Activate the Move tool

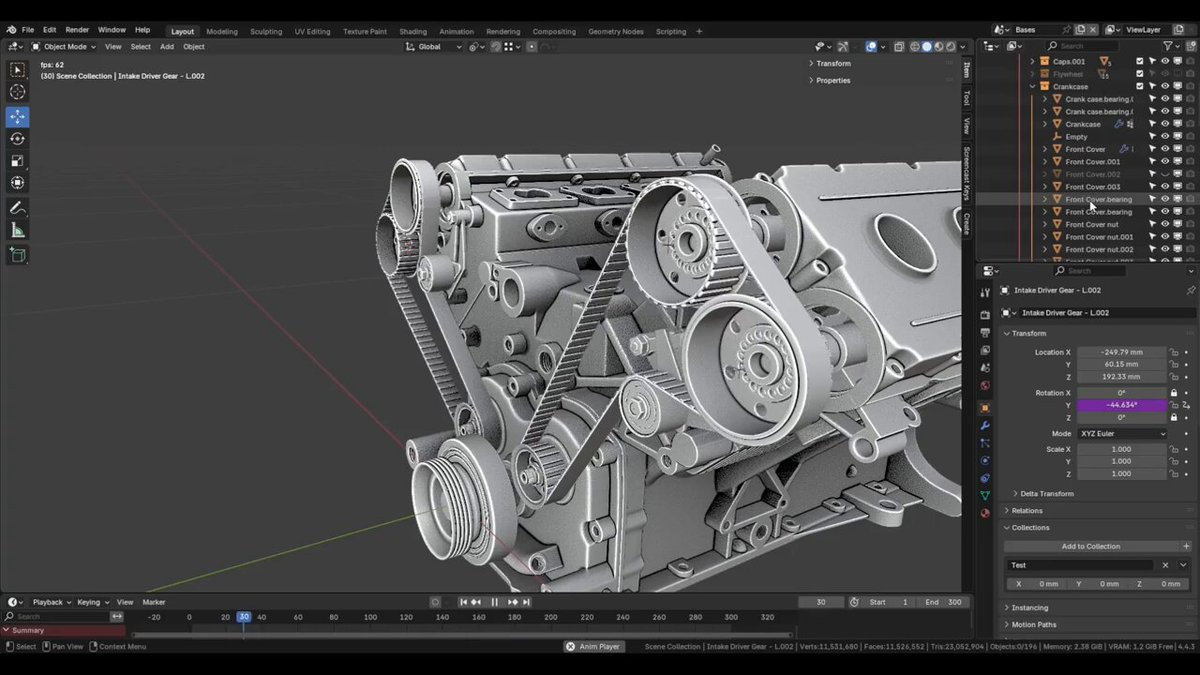17,116
